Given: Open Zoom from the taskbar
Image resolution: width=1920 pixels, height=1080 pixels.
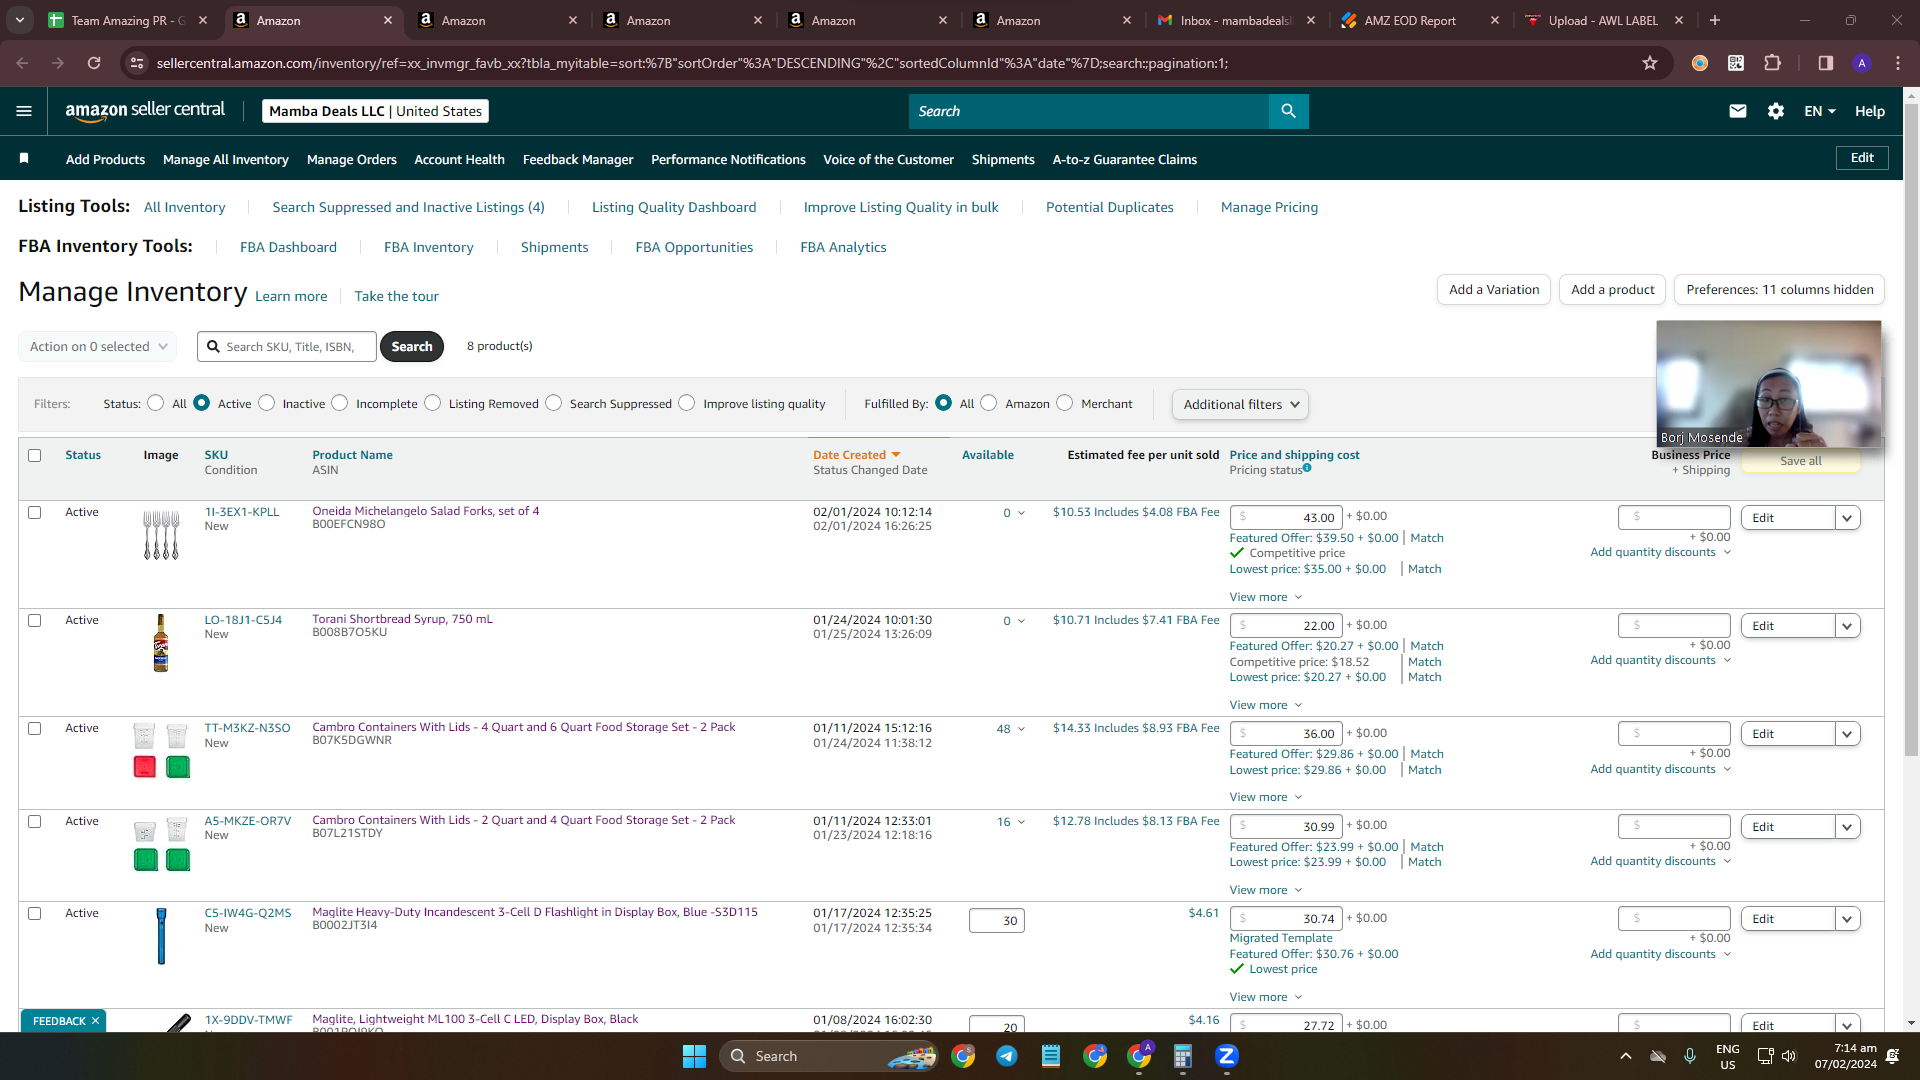Looking at the screenshot, I should 1227,1056.
